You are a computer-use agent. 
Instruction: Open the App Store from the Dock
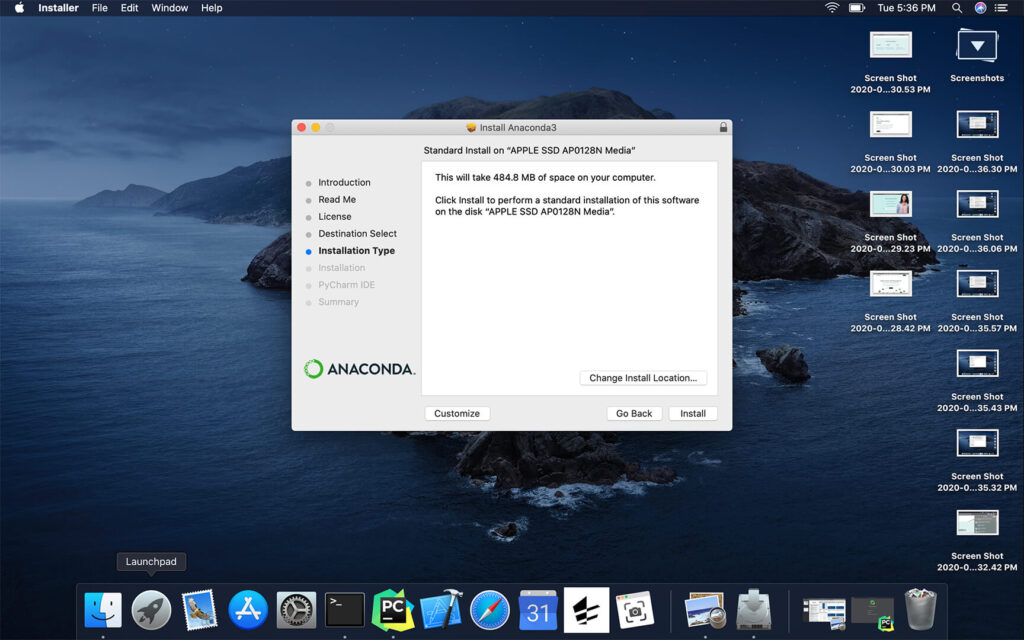pyautogui.click(x=248, y=611)
